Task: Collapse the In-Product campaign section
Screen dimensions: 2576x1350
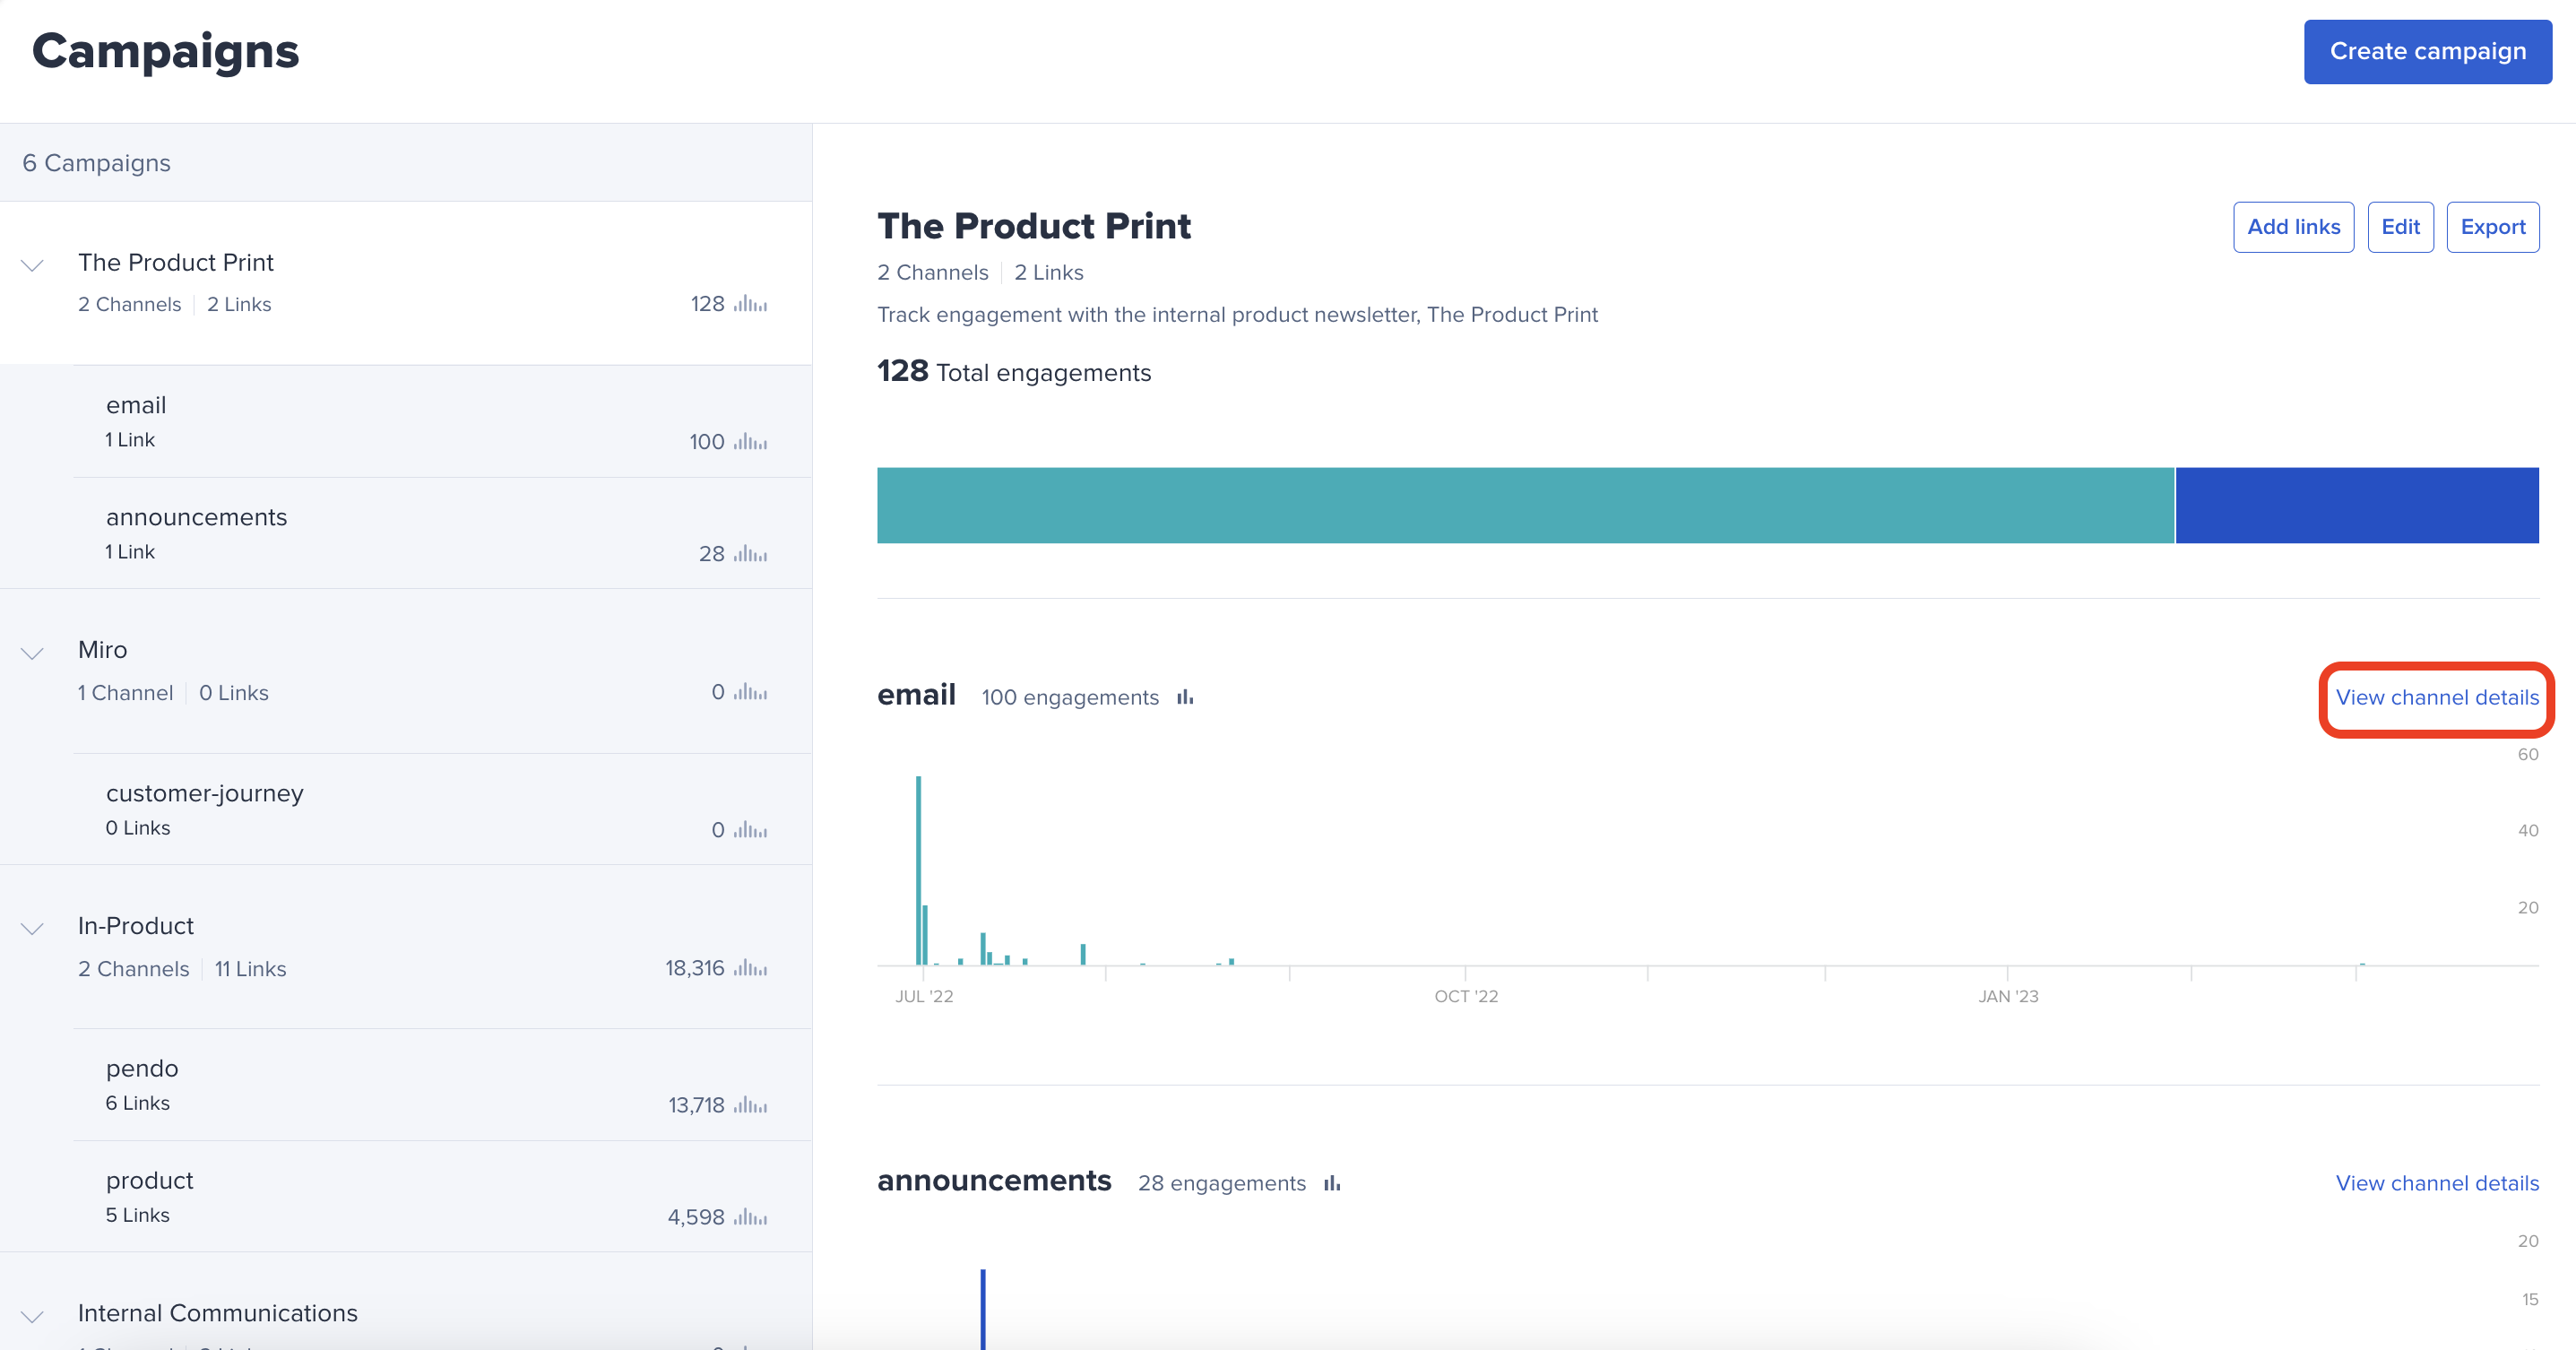Action: [x=31, y=929]
